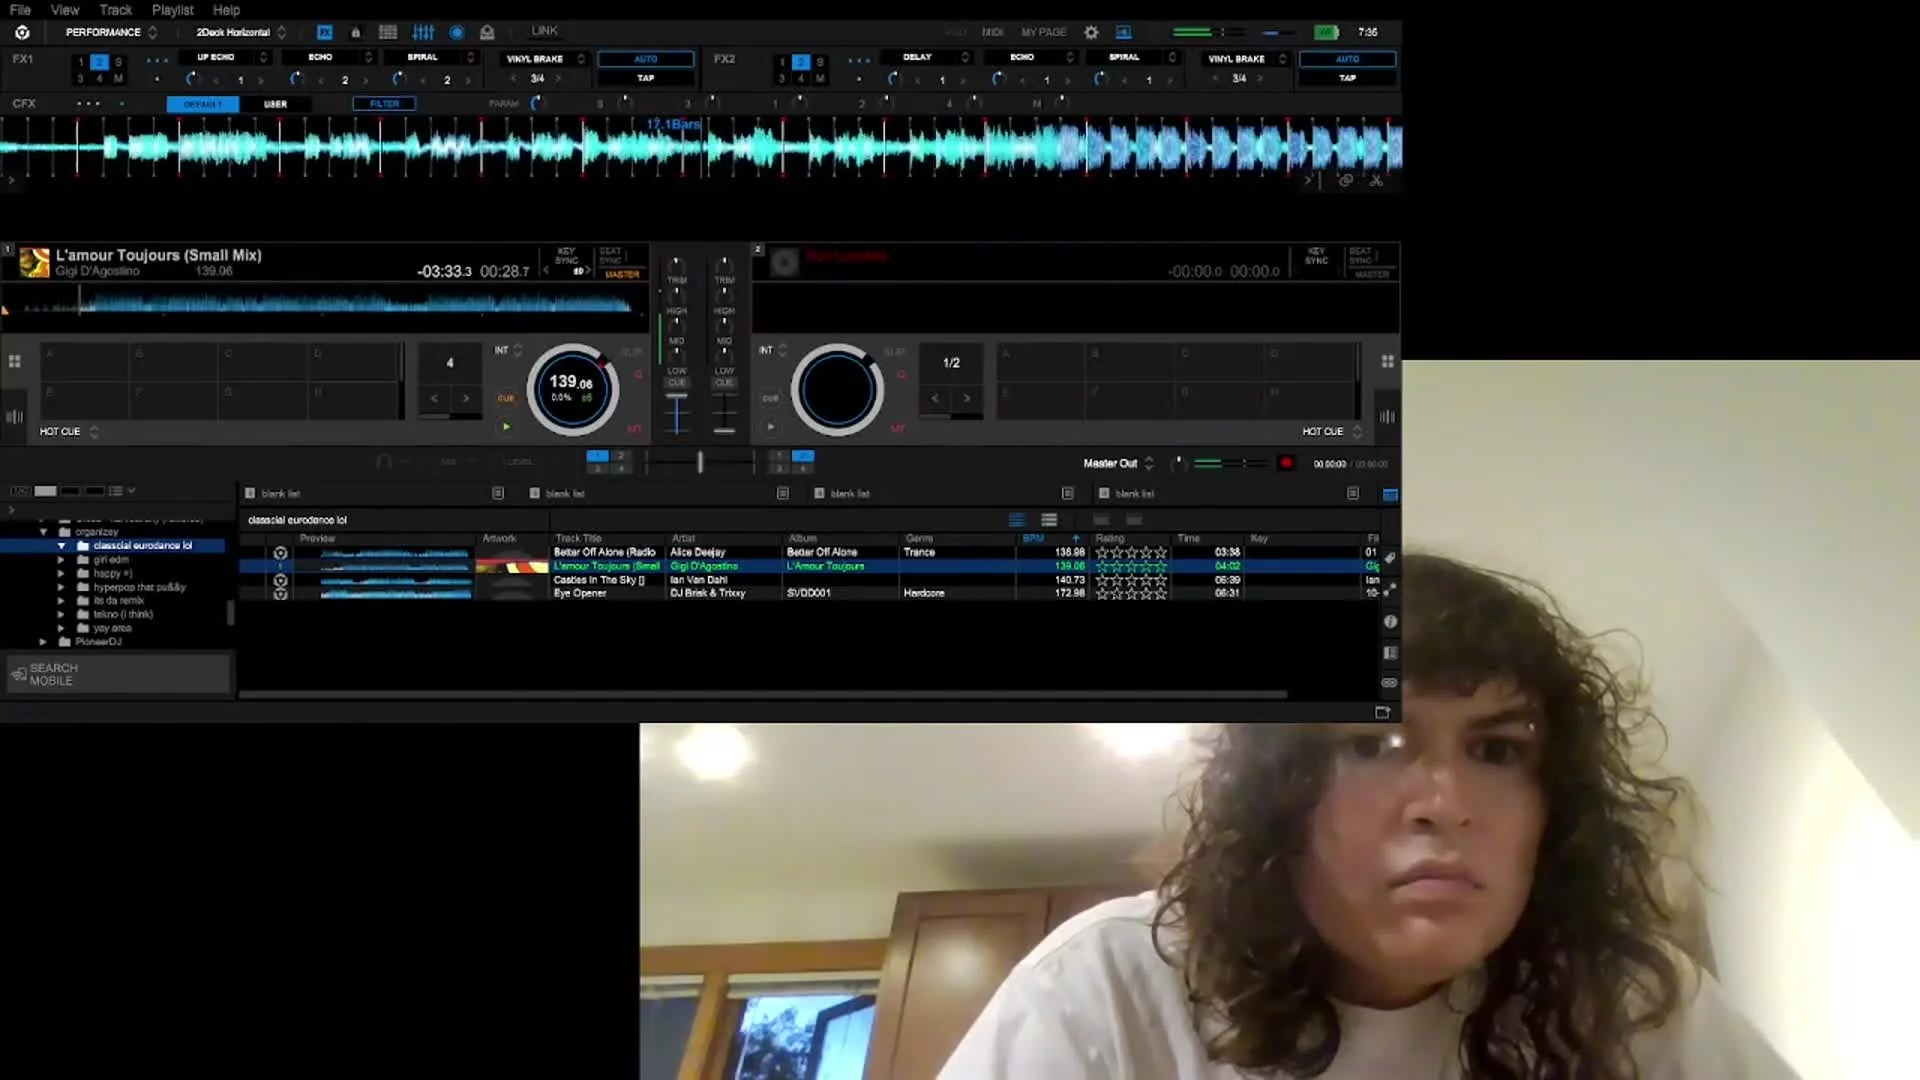Start recording with red record button
Screen dimensions: 1920x1080
tap(1286, 463)
